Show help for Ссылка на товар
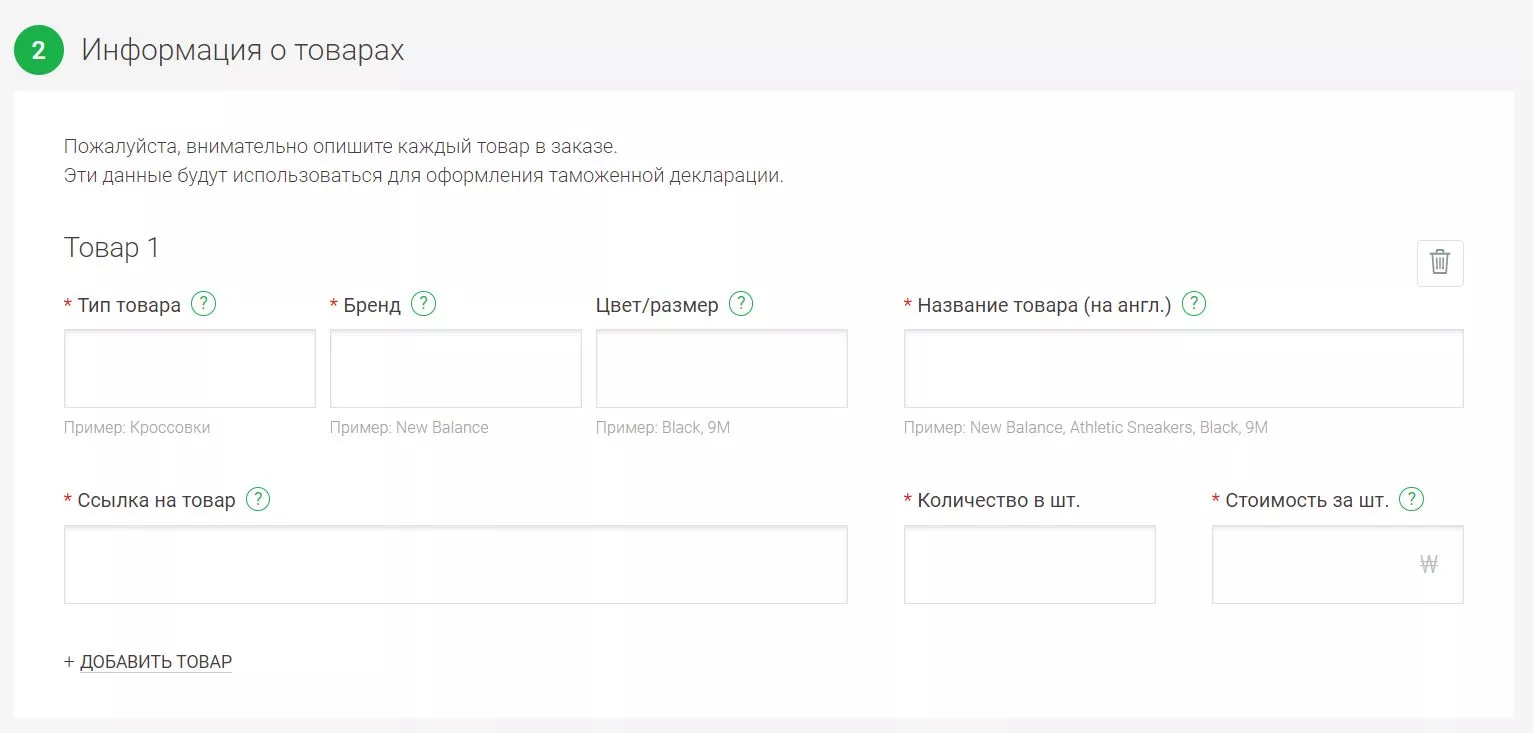1533x733 pixels. [x=258, y=498]
